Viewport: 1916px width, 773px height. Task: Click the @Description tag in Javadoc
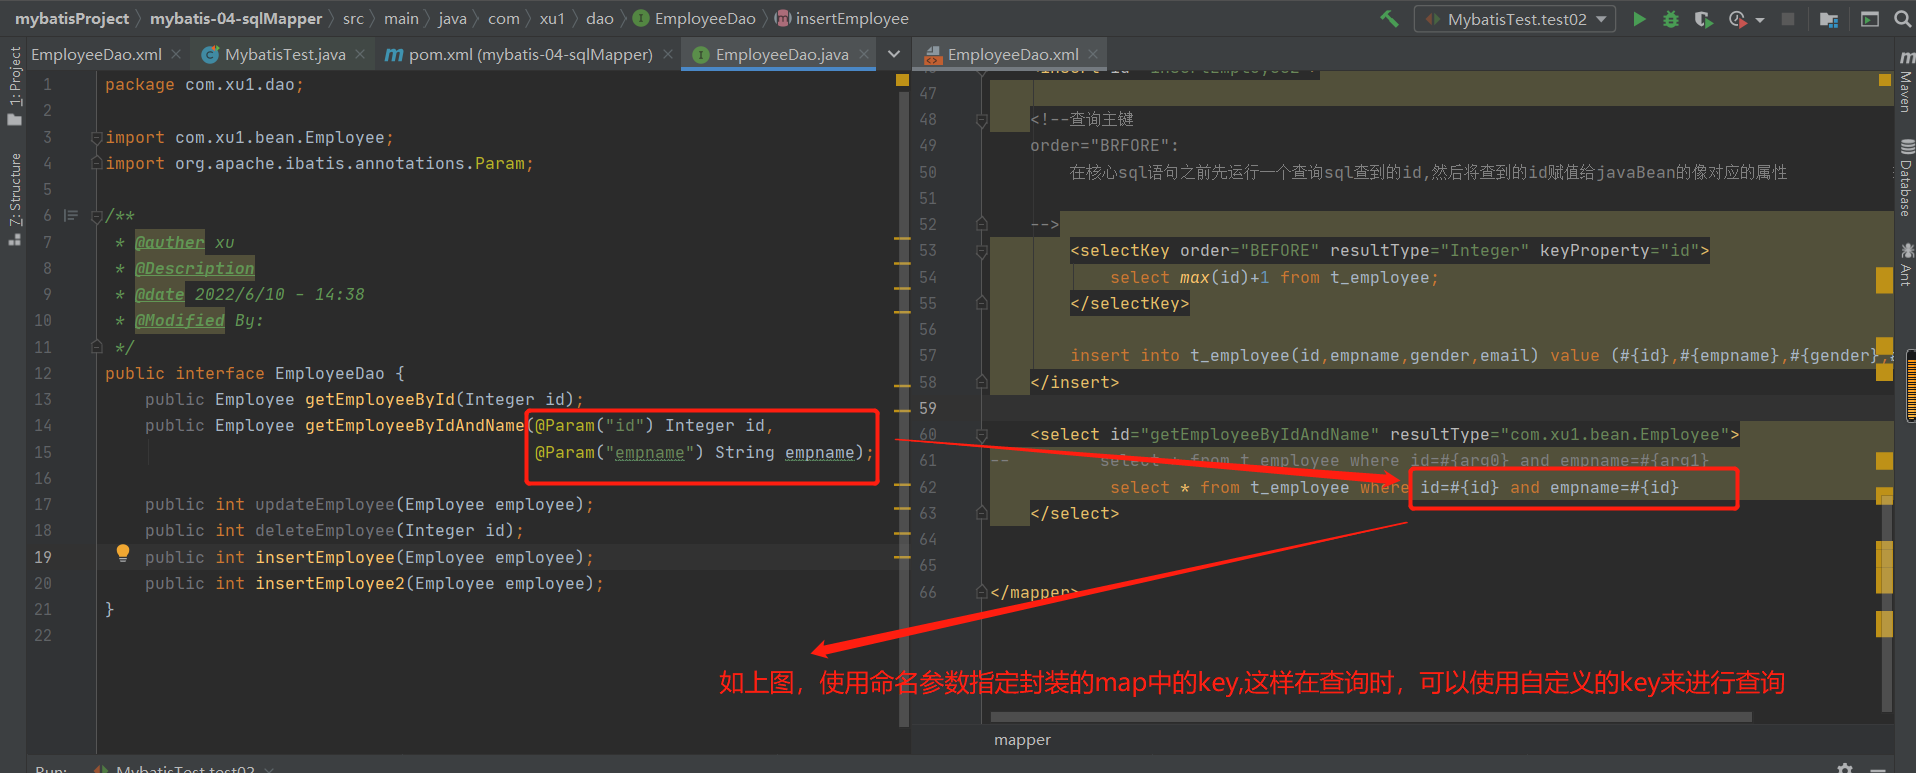click(195, 268)
